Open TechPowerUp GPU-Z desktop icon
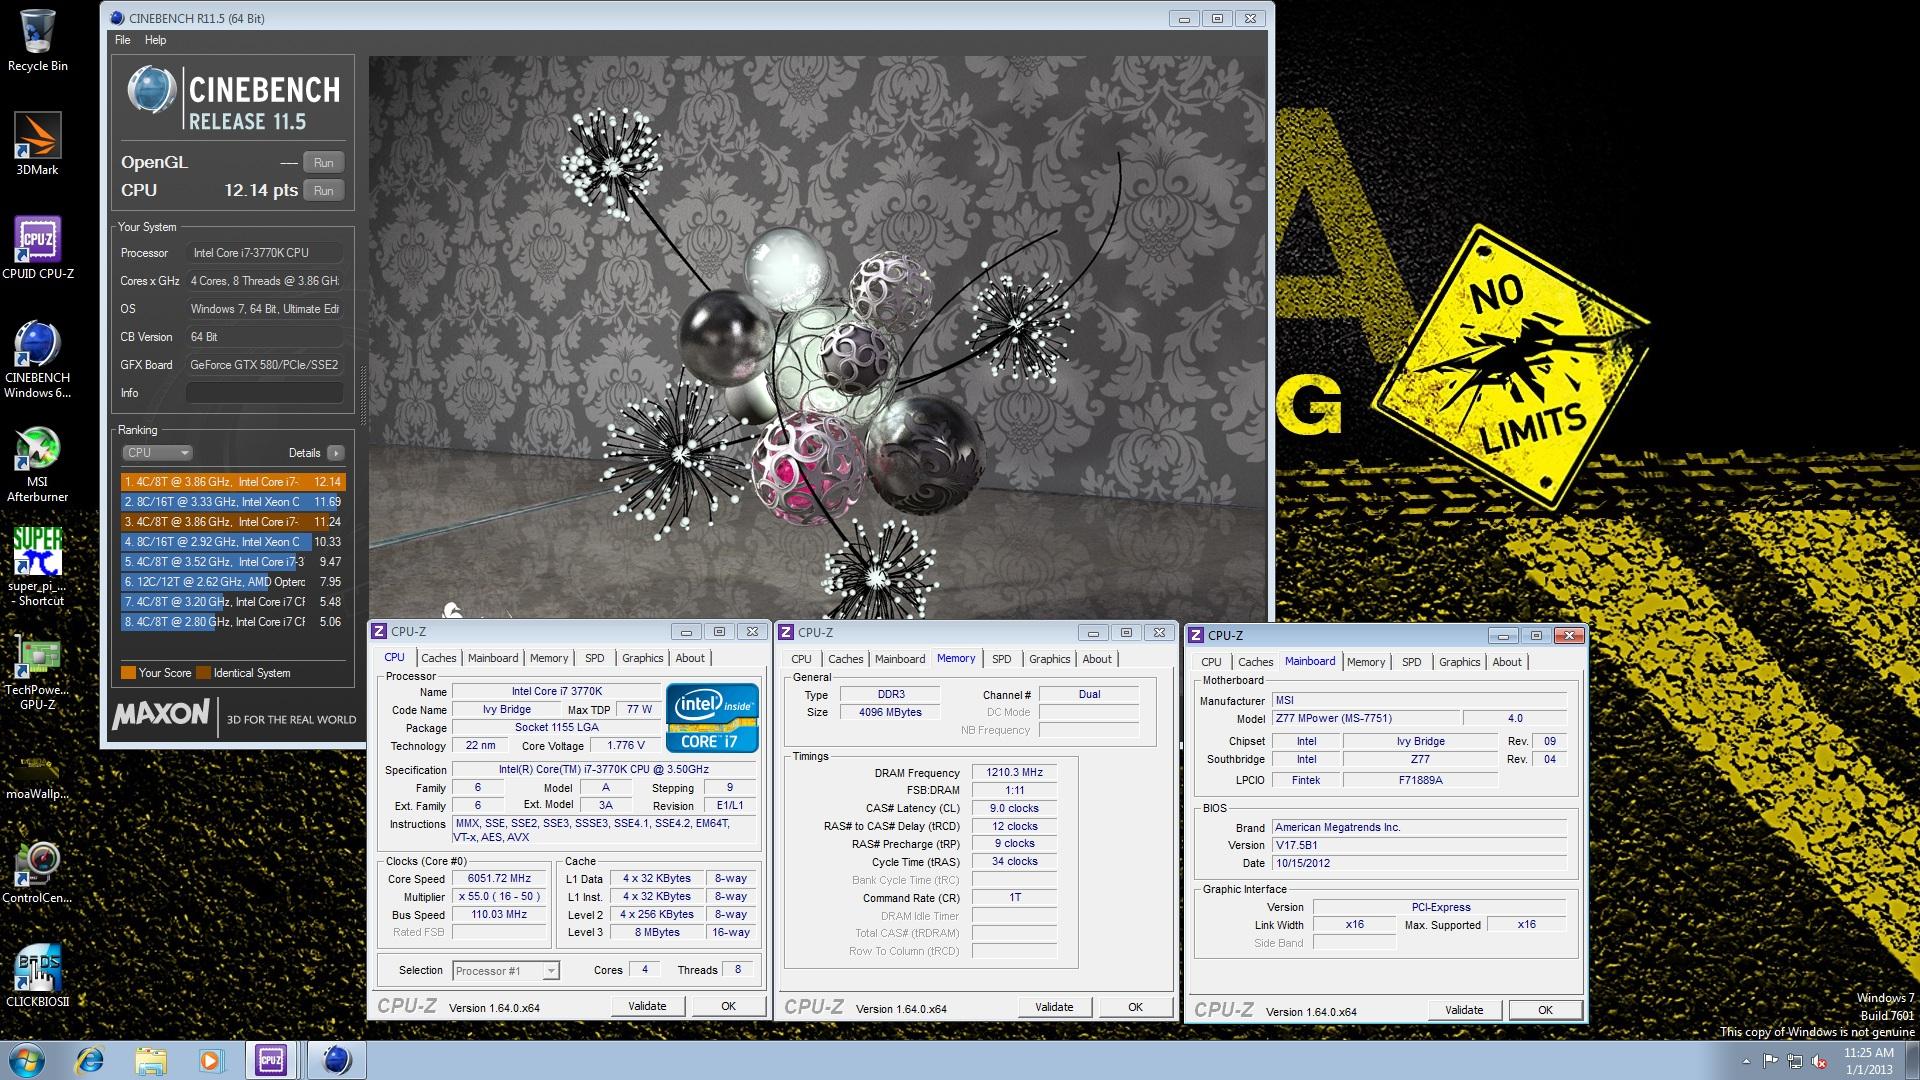This screenshot has width=1920, height=1080. 38,671
